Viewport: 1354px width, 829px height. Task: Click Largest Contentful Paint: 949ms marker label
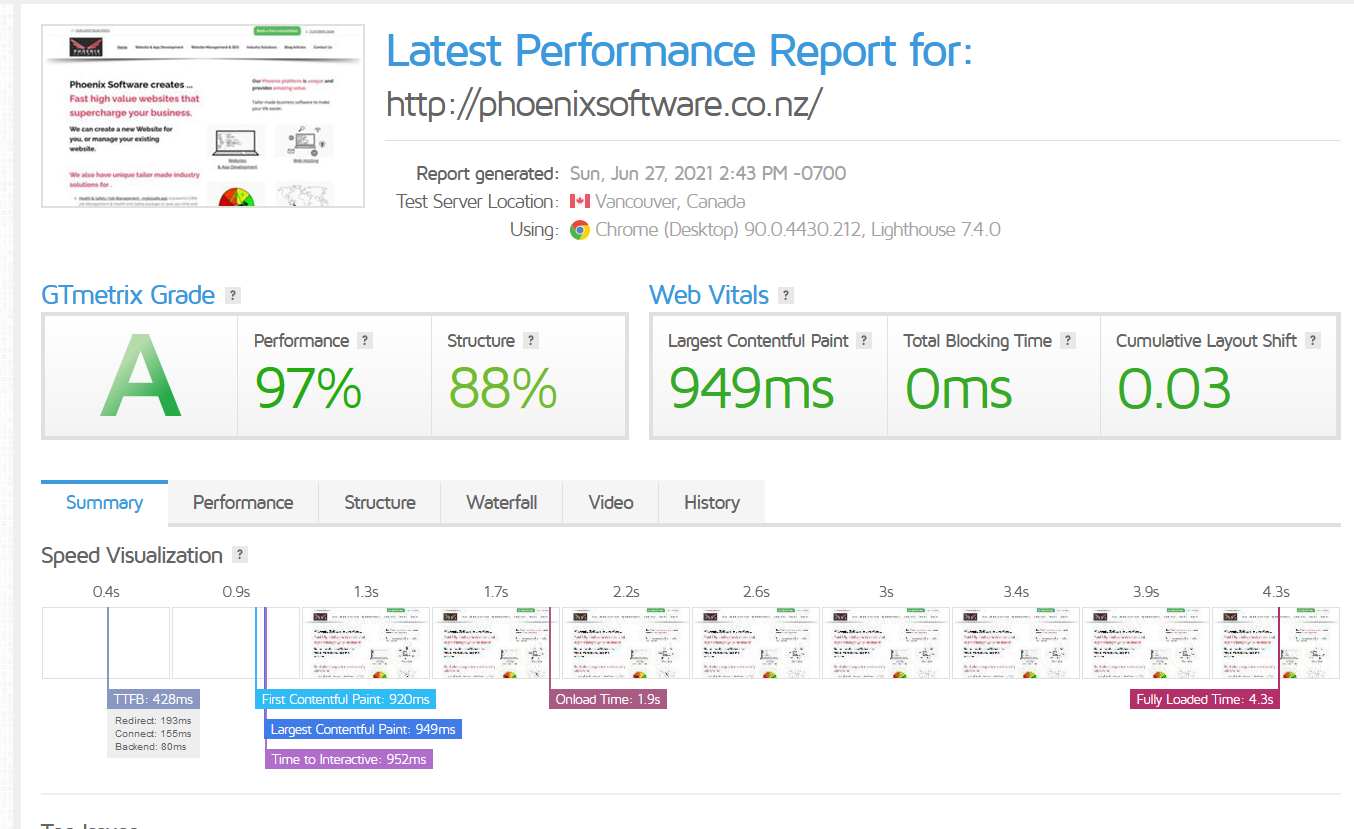[x=363, y=729]
